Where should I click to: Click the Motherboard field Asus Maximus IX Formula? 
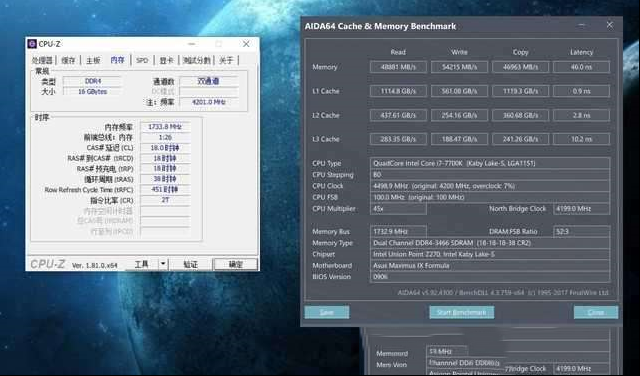(x=490, y=265)
